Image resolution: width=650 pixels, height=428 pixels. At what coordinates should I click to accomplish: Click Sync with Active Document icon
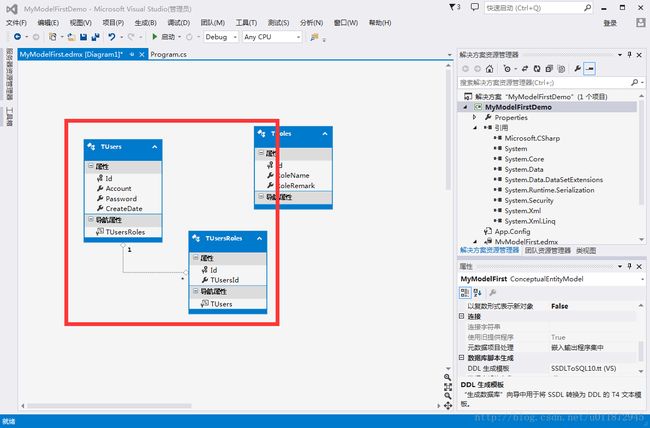tap(525, 69)
